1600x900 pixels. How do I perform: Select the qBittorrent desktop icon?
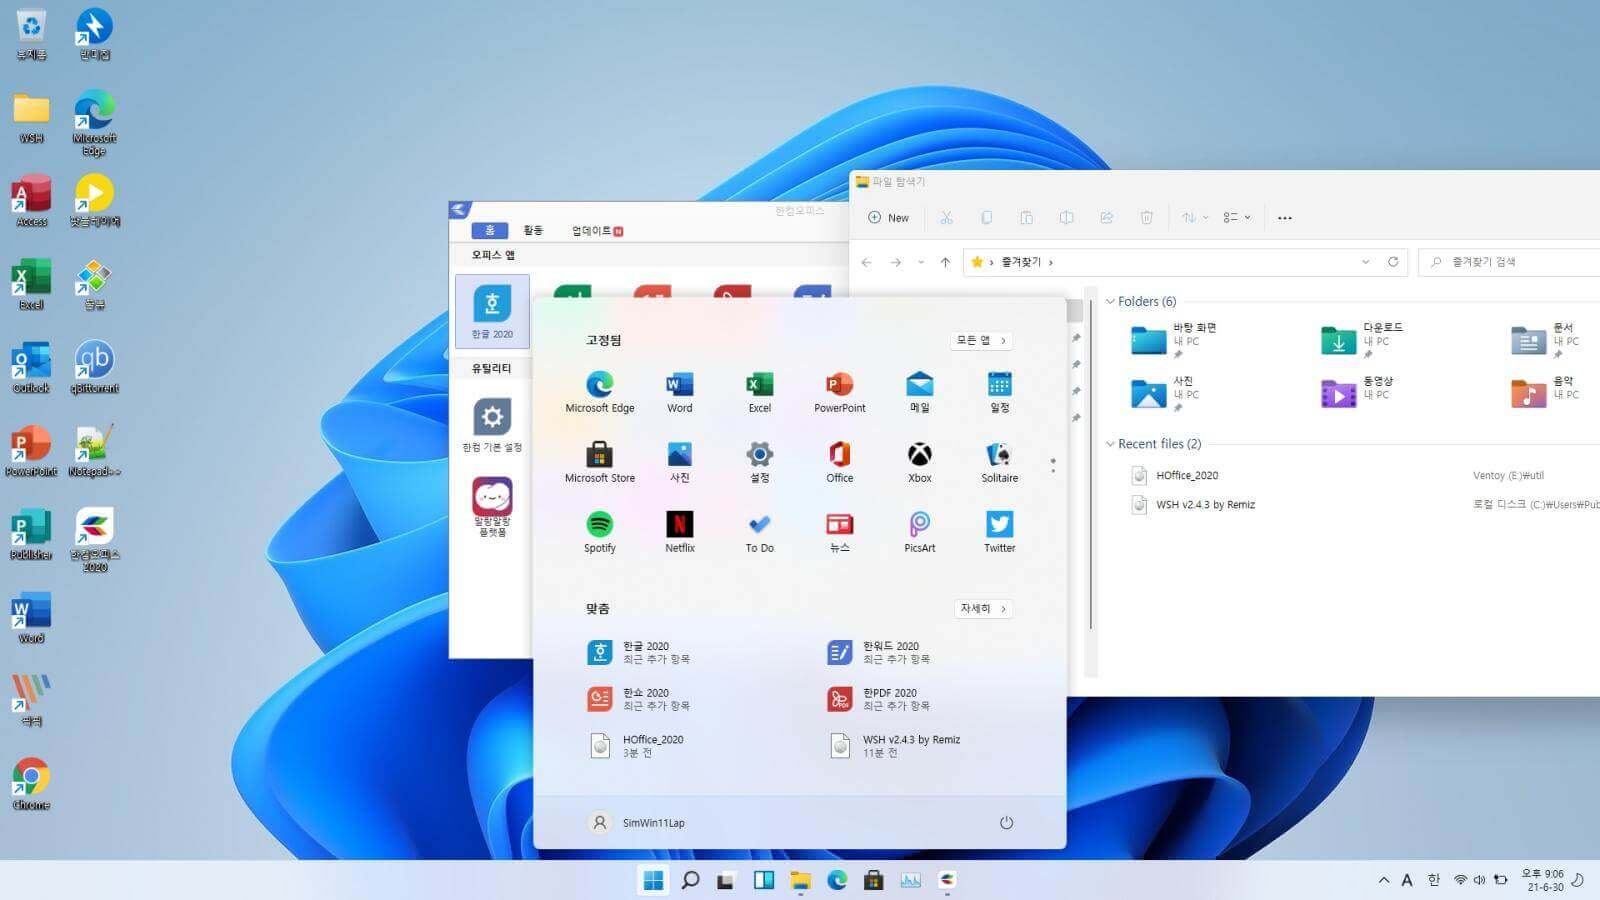point(94,367)
